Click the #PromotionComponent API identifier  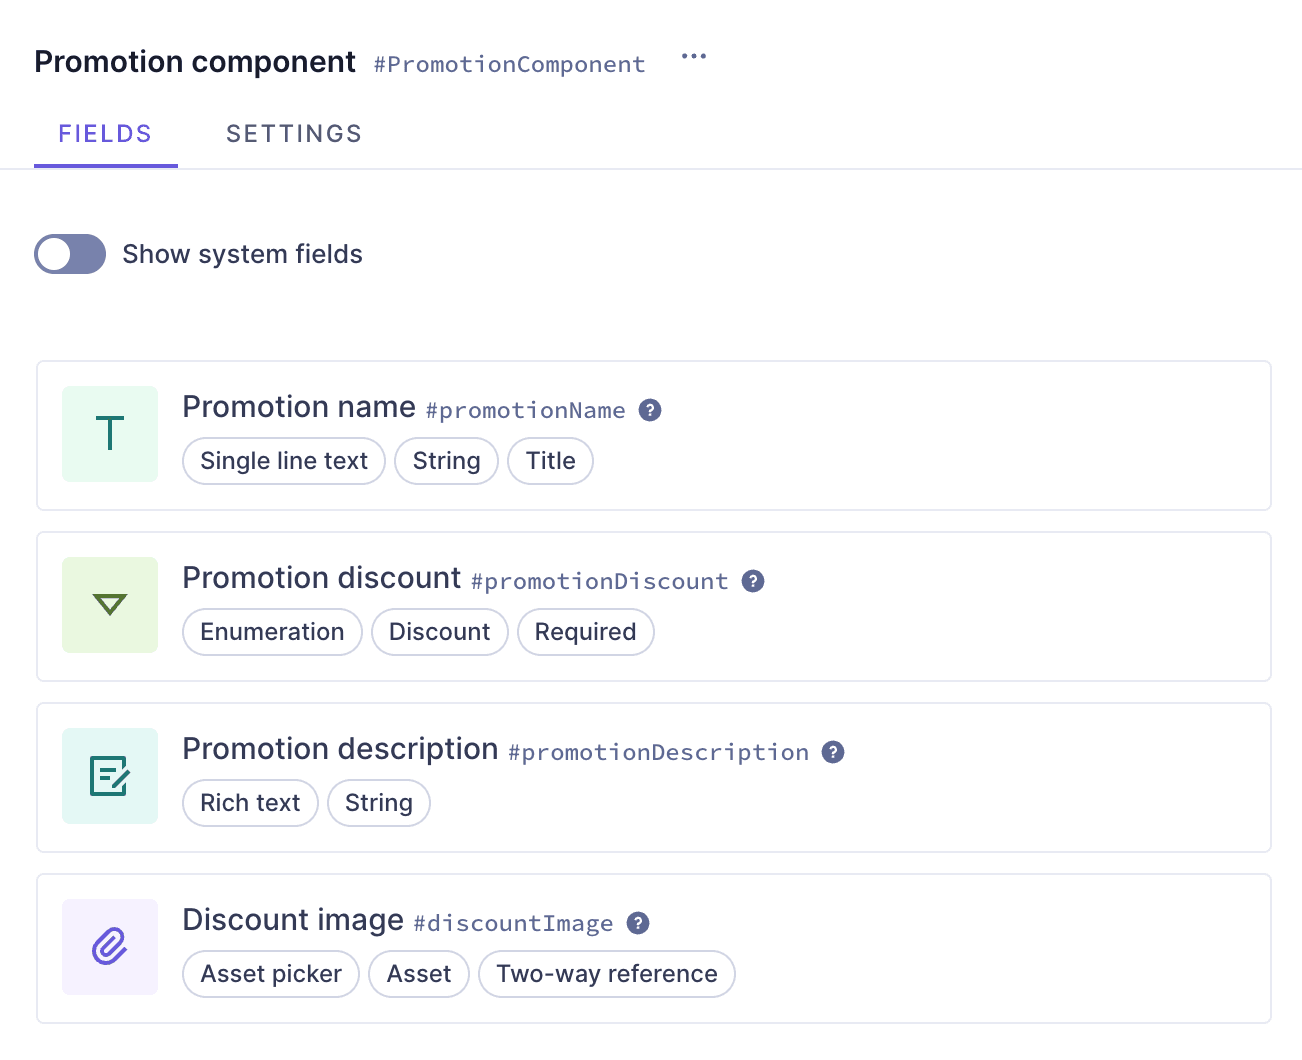510,64
